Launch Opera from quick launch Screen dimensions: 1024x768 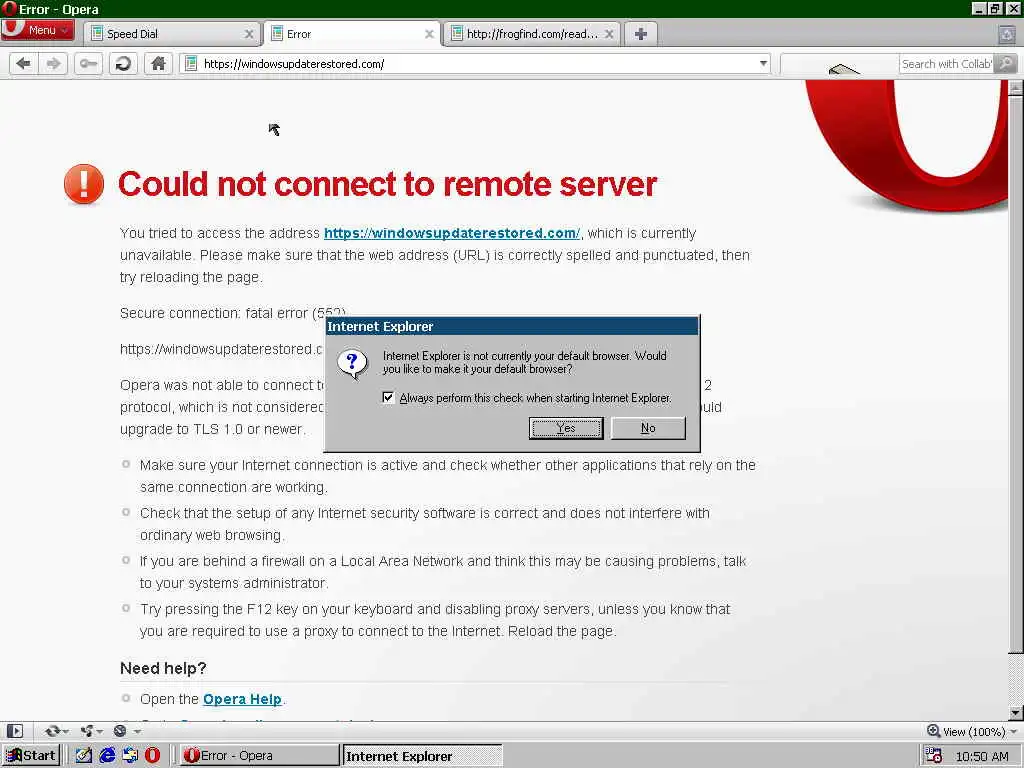click(x=152, y=756)
